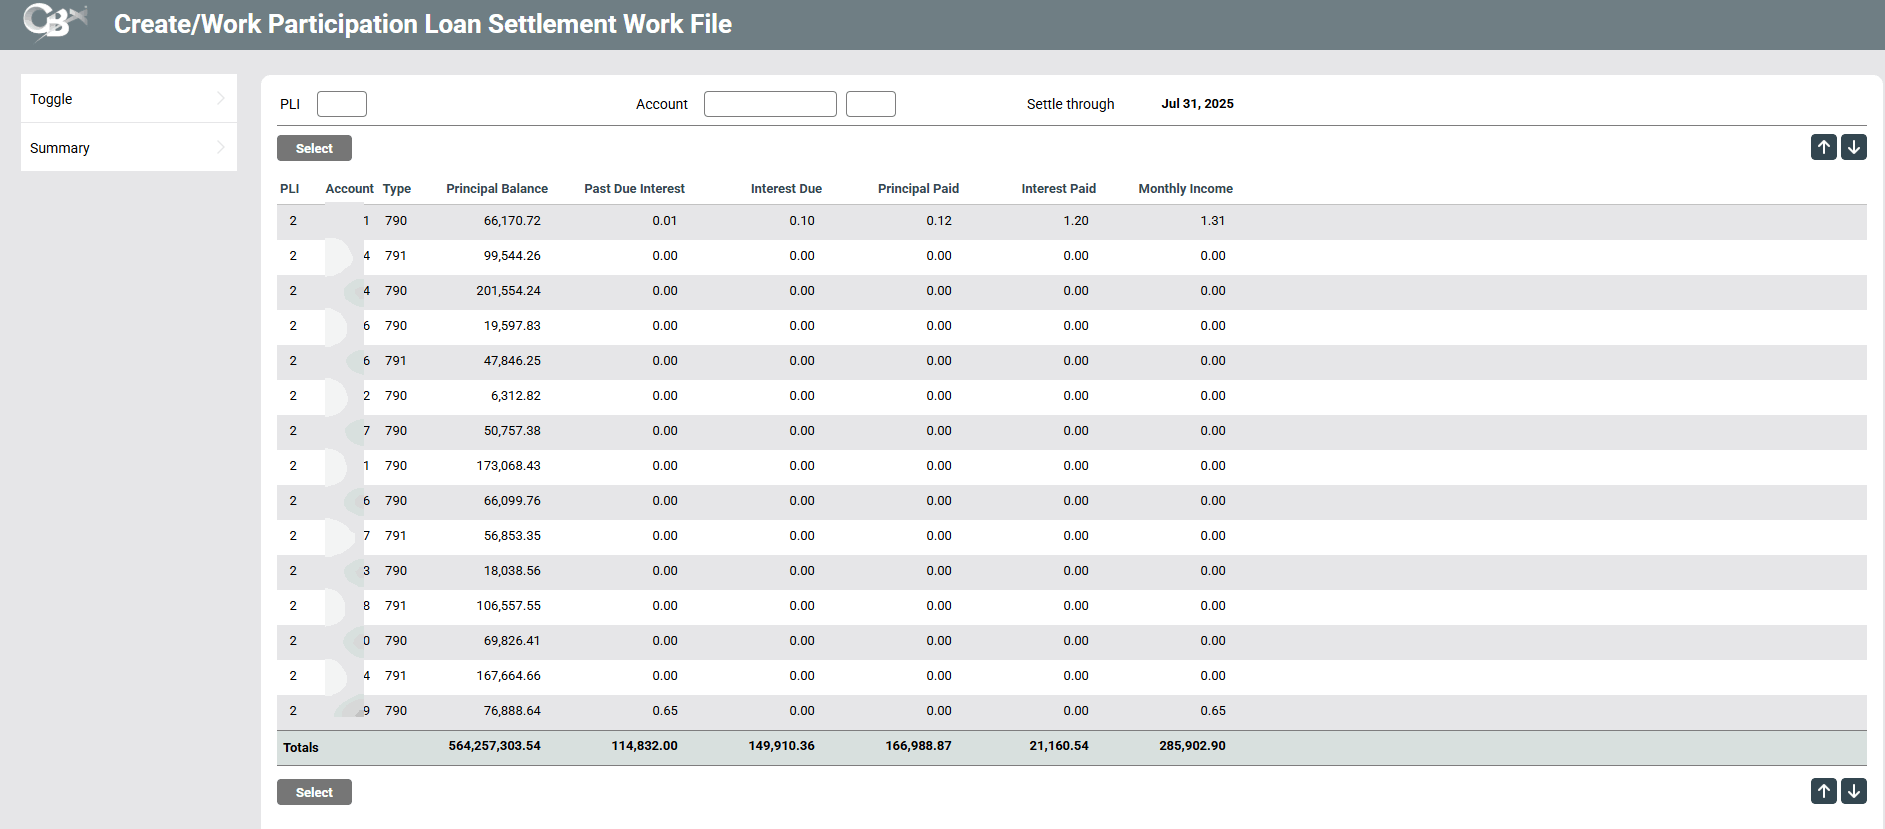1885x829 pixels.
Task: Click the bottom scroll up arrow icon
Action: pyautogui.click(x=1823, y=791)
